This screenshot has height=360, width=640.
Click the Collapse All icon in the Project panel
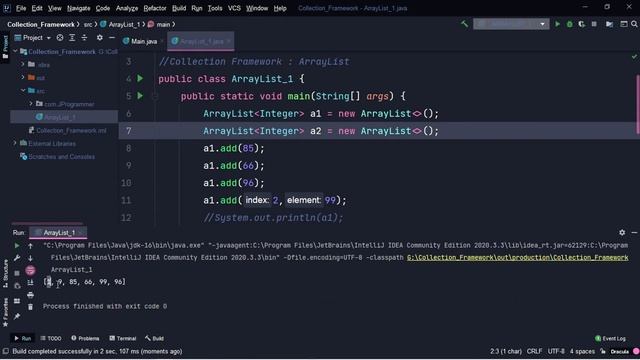[84, 38]
